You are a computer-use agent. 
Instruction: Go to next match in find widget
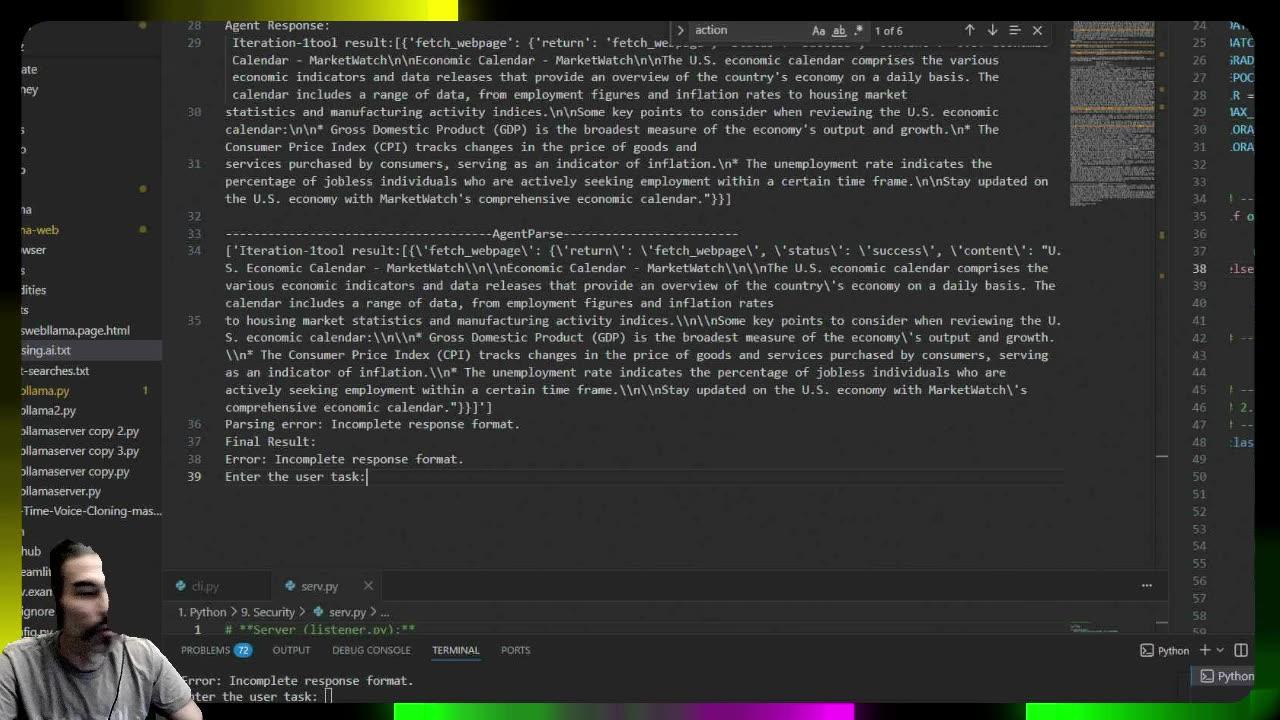992,31
